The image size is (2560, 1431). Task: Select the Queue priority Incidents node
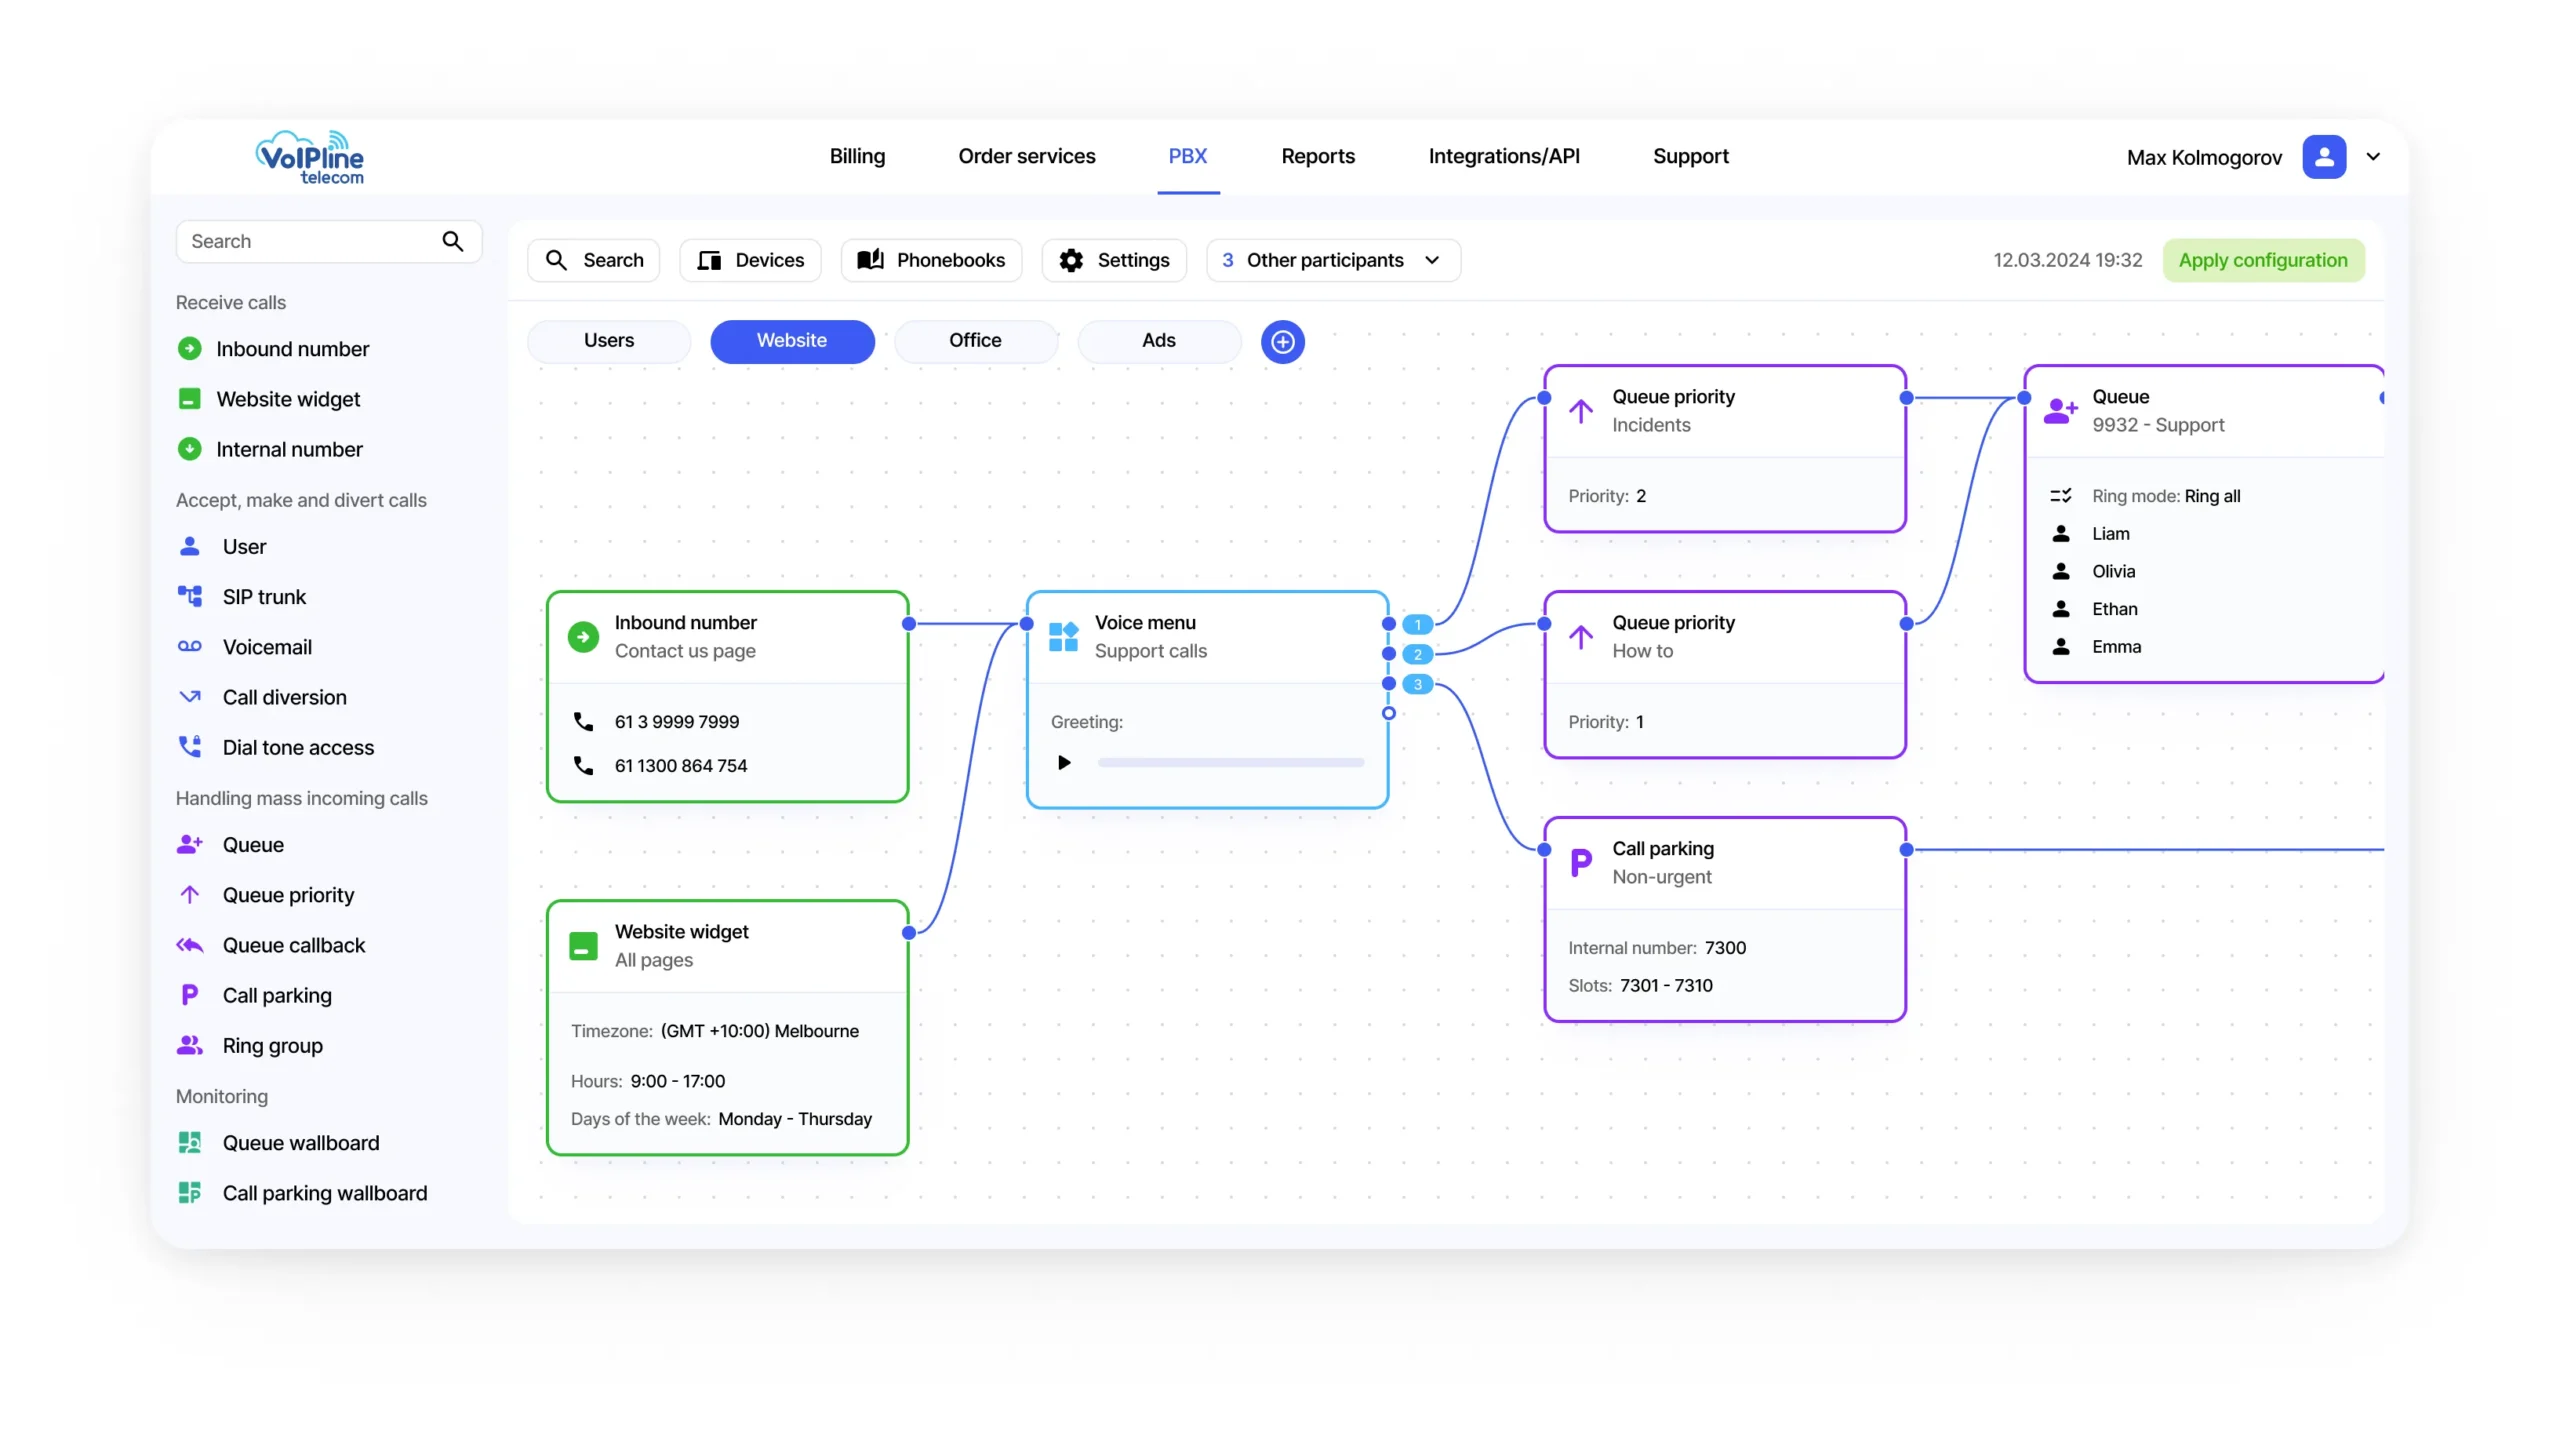tap(1724, 448)
